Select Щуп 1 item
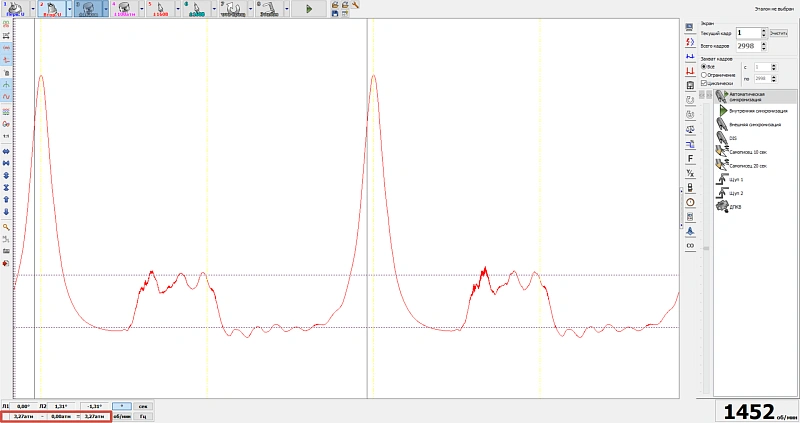The image size is (800, 423). coord(755,180)
